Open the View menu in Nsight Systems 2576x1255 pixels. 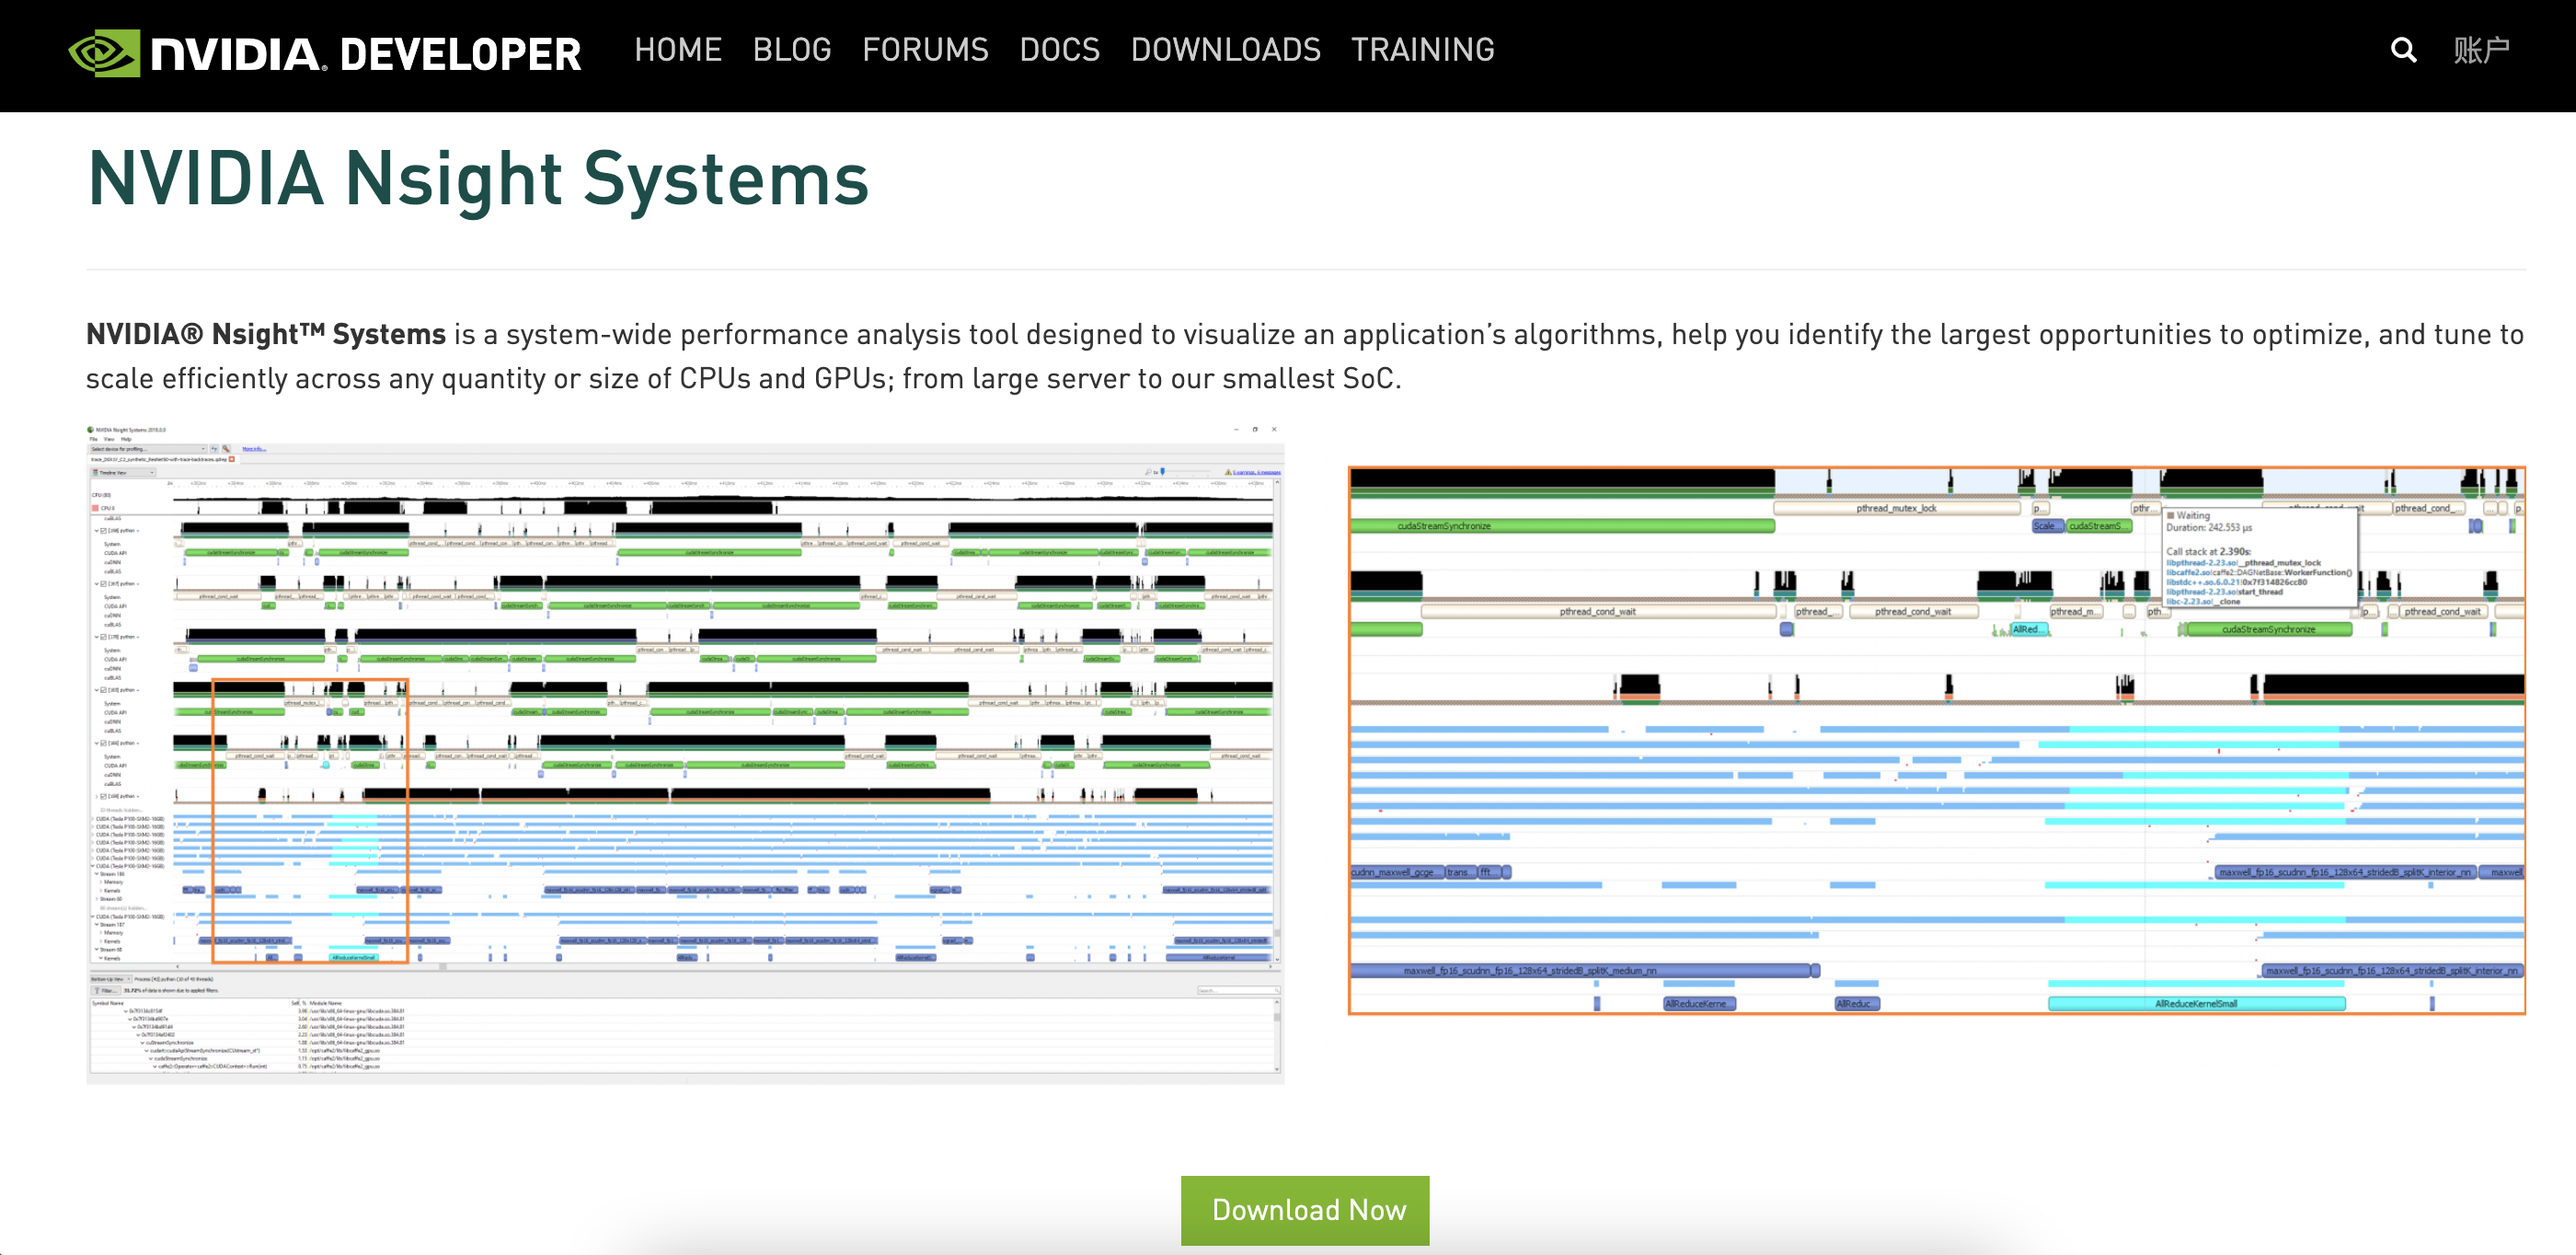coord(109,440)
